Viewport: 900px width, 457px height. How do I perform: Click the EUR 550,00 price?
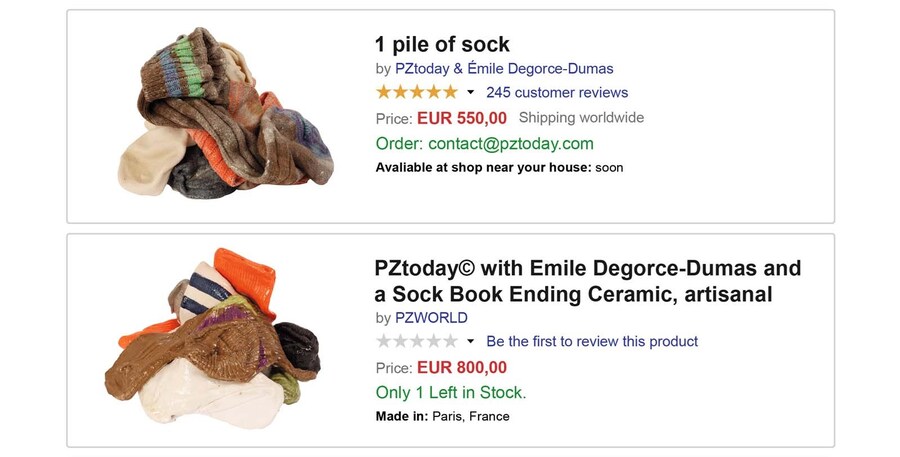[x=462, y=118]
